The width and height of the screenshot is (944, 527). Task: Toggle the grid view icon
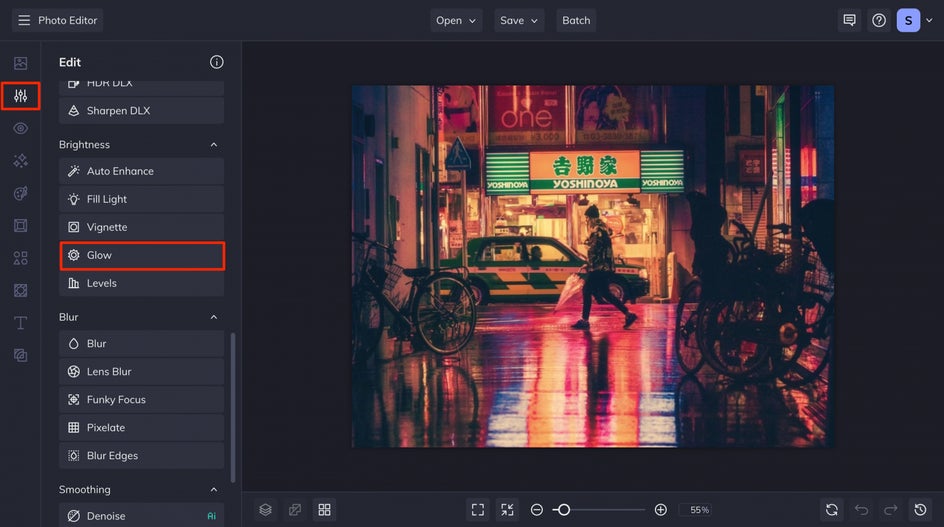(324, 510)
